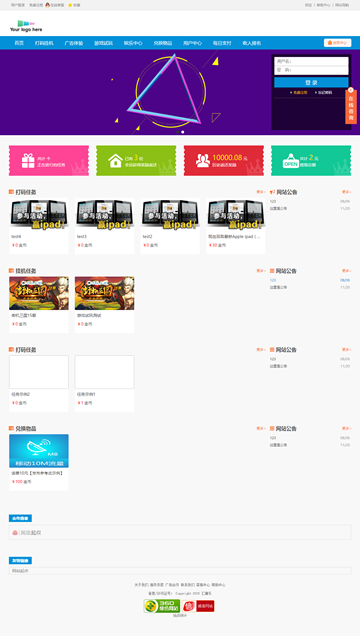The width and height of the screenshot is (360, 636).
Task: Click the star favorite icon in the top bar
Action: (x=70, y=5)
